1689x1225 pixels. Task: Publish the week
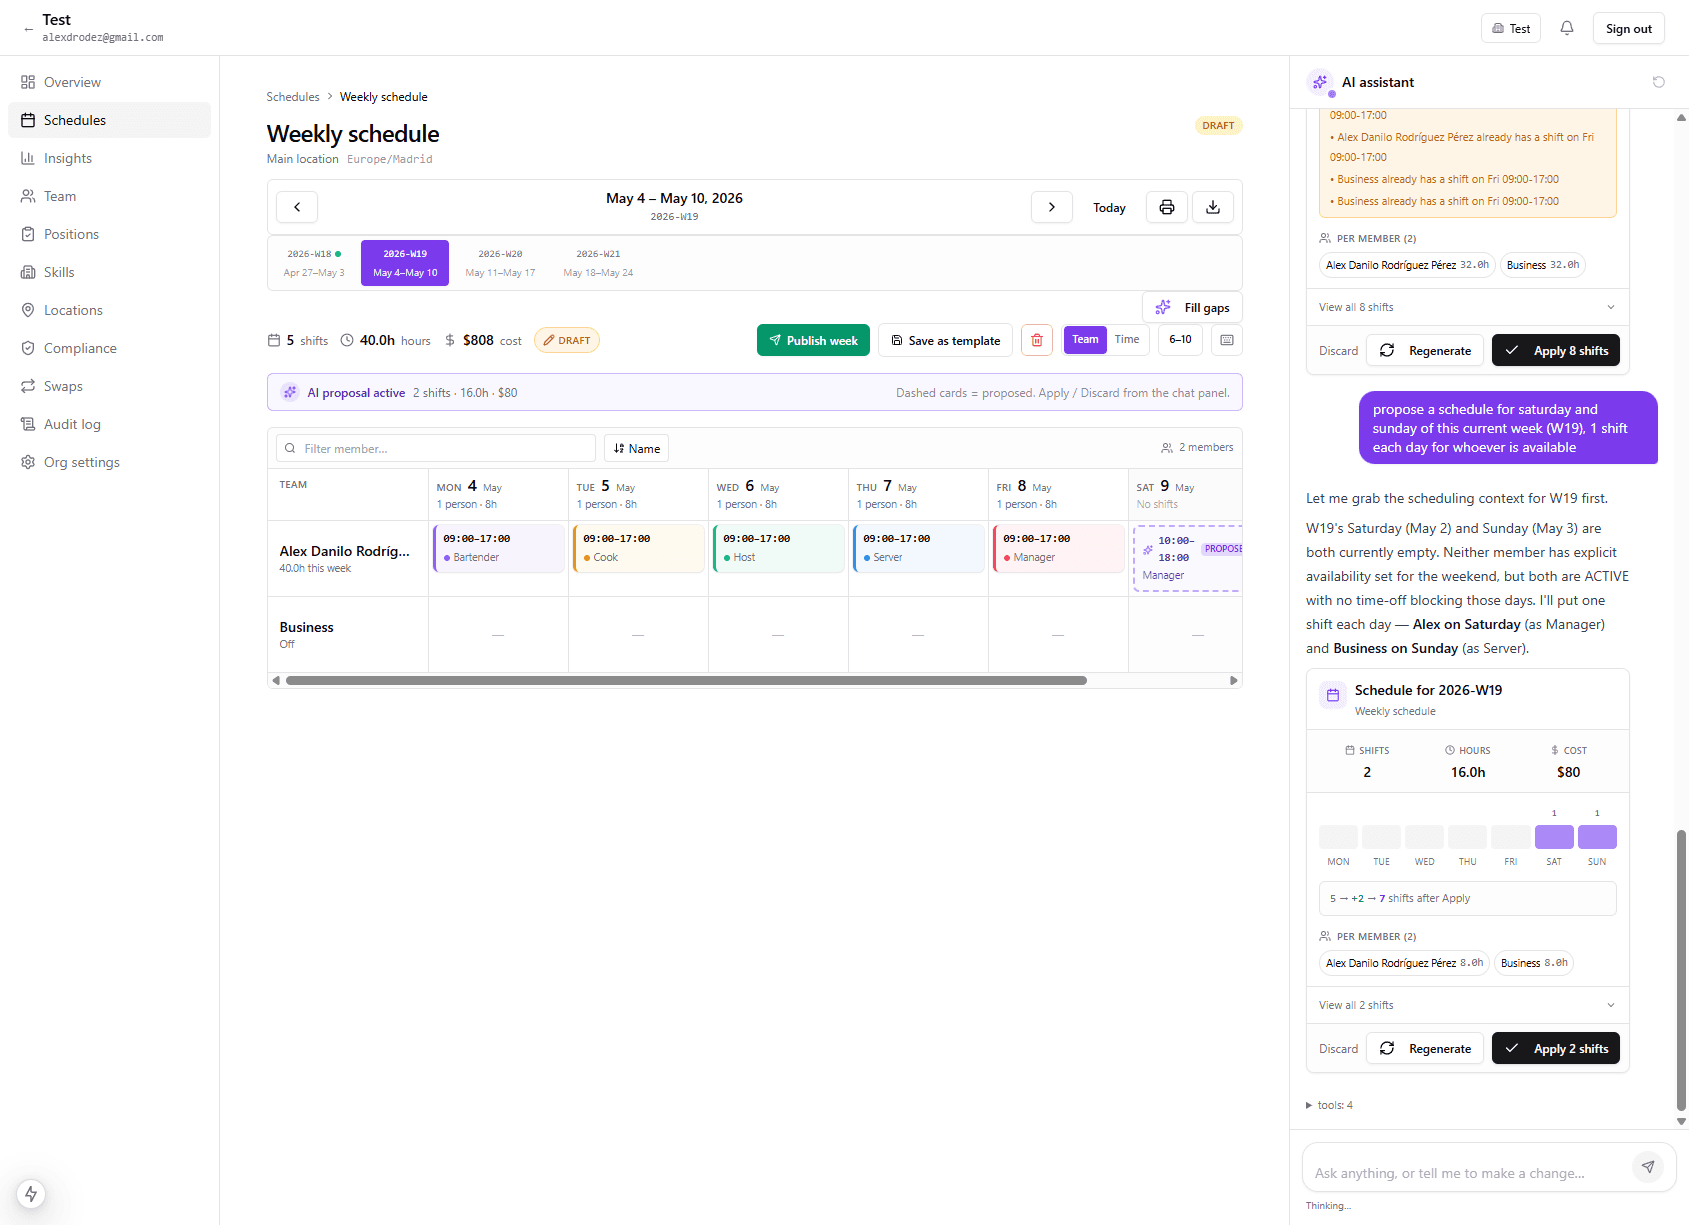coord(813,340)
